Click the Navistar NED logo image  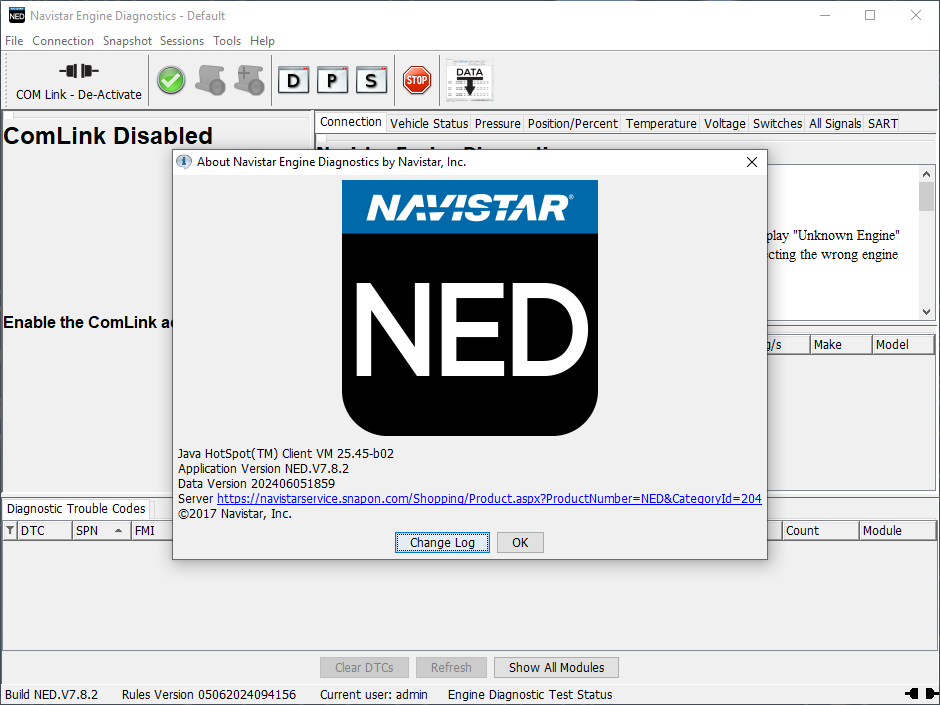coord(469,308)
